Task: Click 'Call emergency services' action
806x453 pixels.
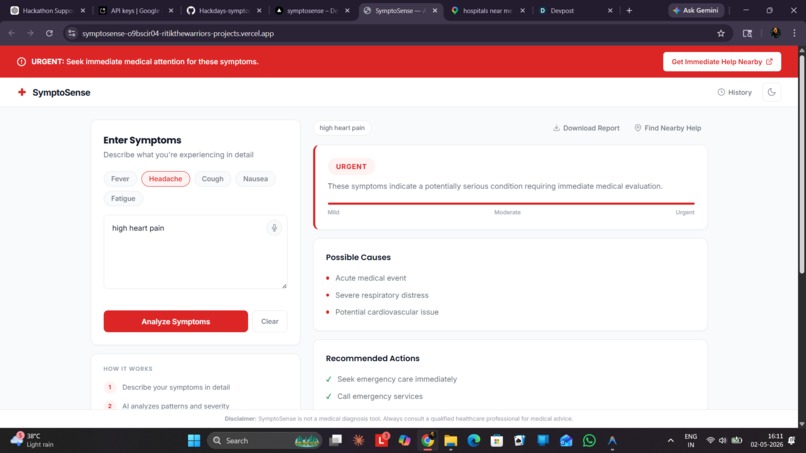Action: coord(380,396)
